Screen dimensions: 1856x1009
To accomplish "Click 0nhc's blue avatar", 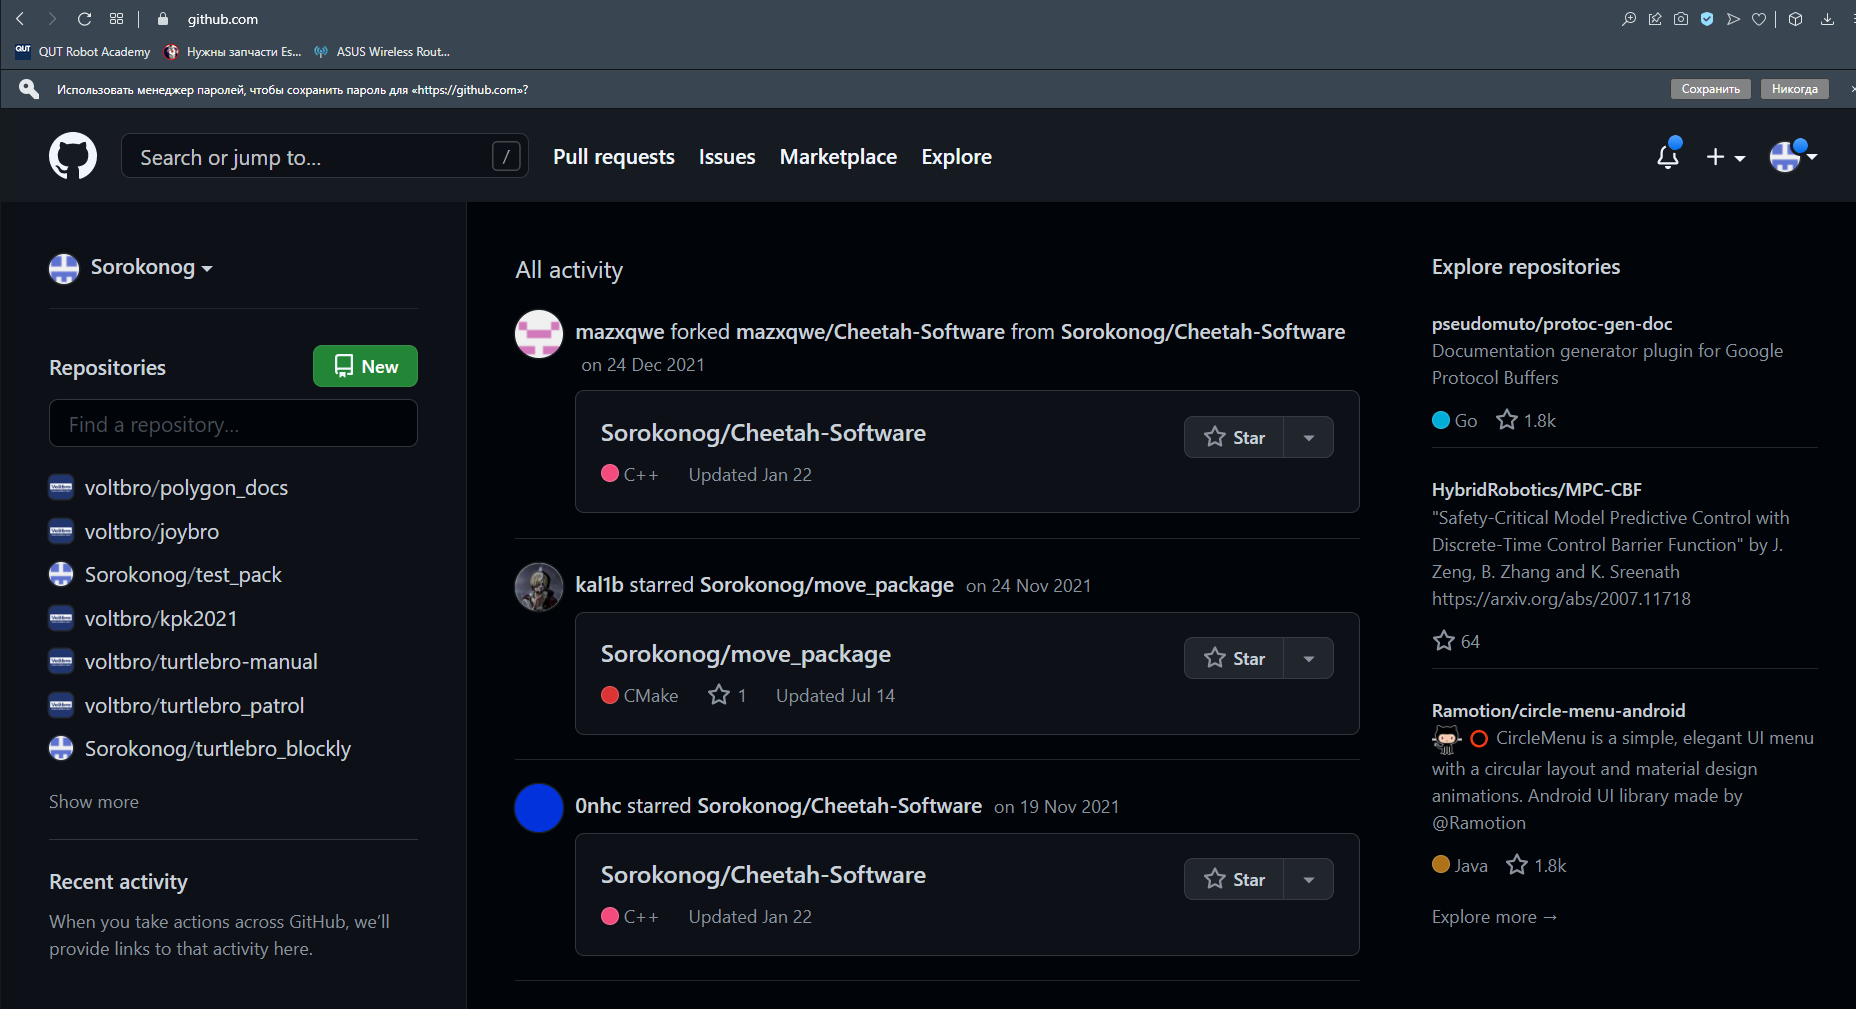I will point(539,808).
